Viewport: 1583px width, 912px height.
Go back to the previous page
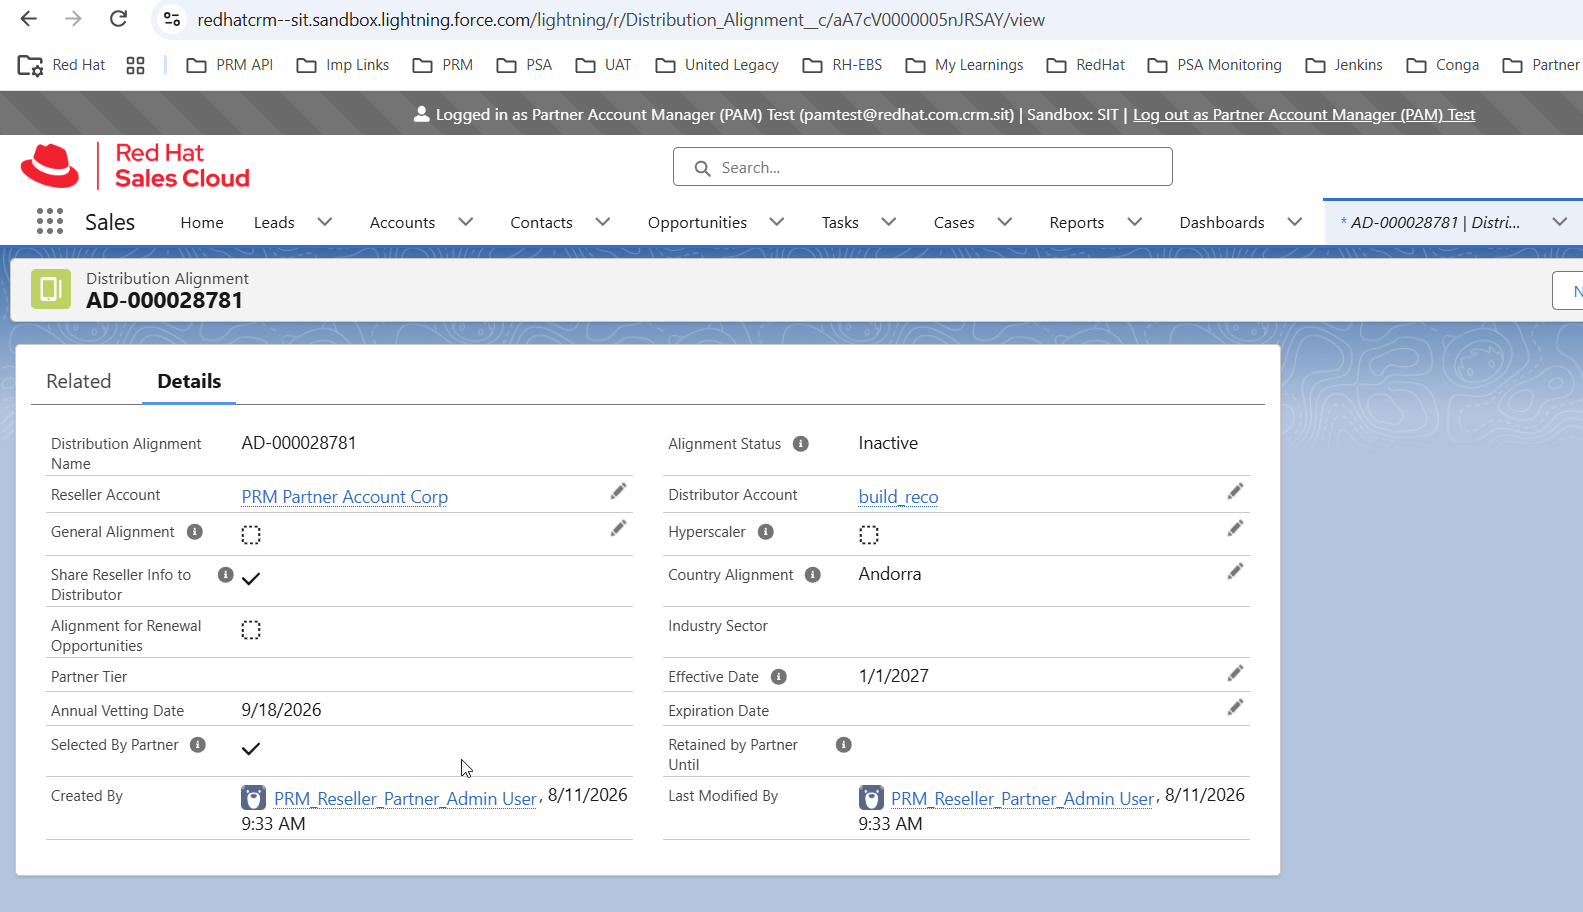point(29,19)
